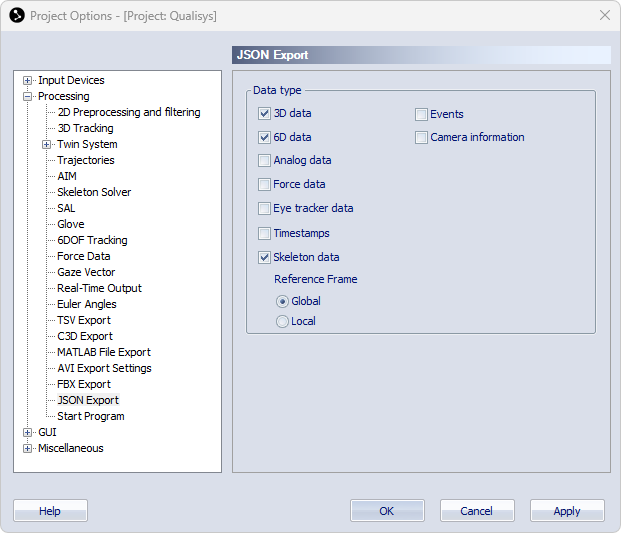This screenshot has width=621, height=533.
Task: Select 6DOF Tracking in the tree
Action: click(x=92, y=240)
